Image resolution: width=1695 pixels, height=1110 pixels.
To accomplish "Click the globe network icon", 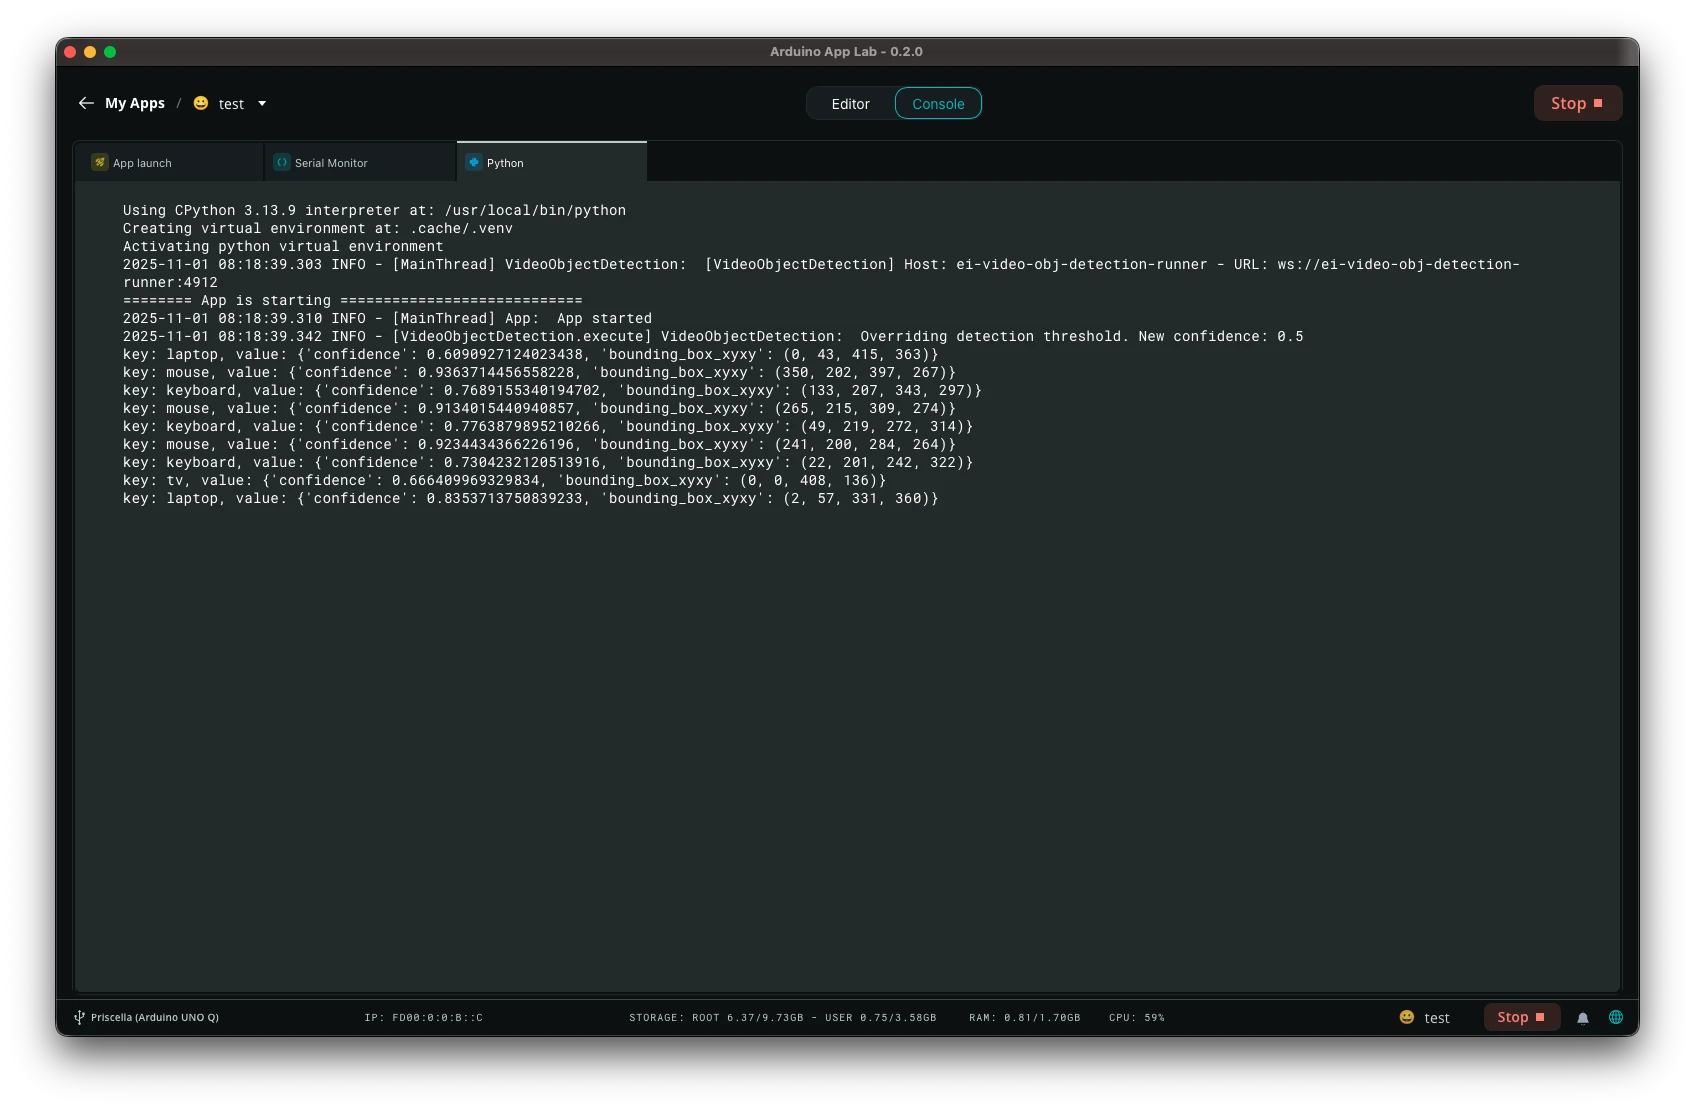I will (1616, 1017).
